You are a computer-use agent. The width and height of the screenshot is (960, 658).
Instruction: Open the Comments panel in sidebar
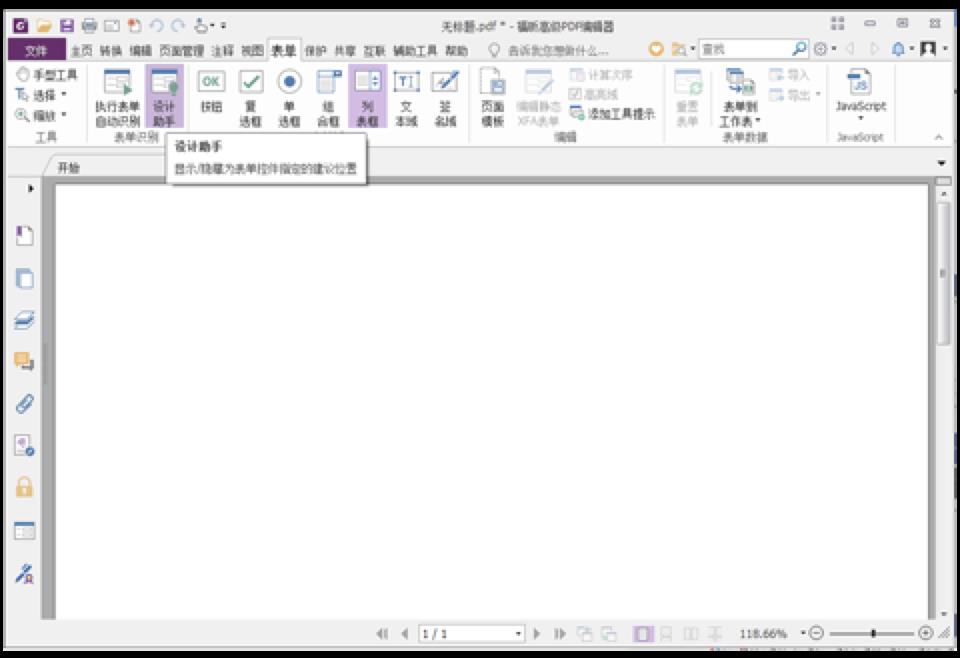[24, 361]
